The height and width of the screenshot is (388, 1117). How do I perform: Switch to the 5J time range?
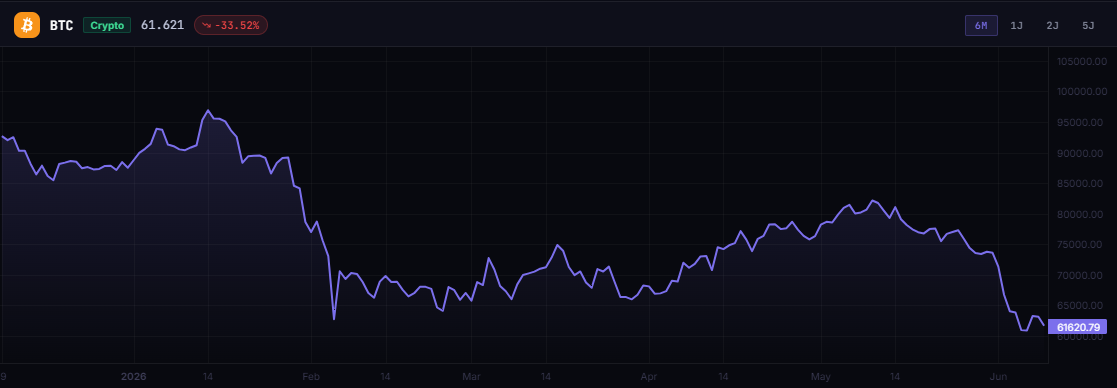click(x=1088, y=26)
